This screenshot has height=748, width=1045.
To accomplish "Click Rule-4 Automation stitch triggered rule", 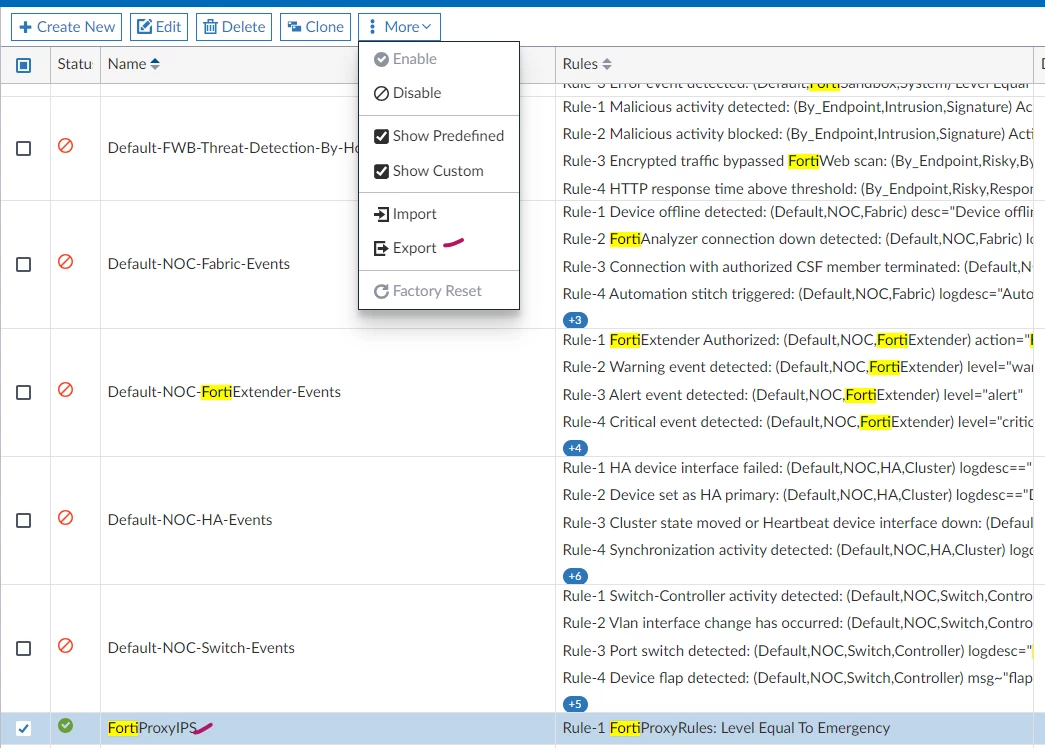I will pos(798,294).
